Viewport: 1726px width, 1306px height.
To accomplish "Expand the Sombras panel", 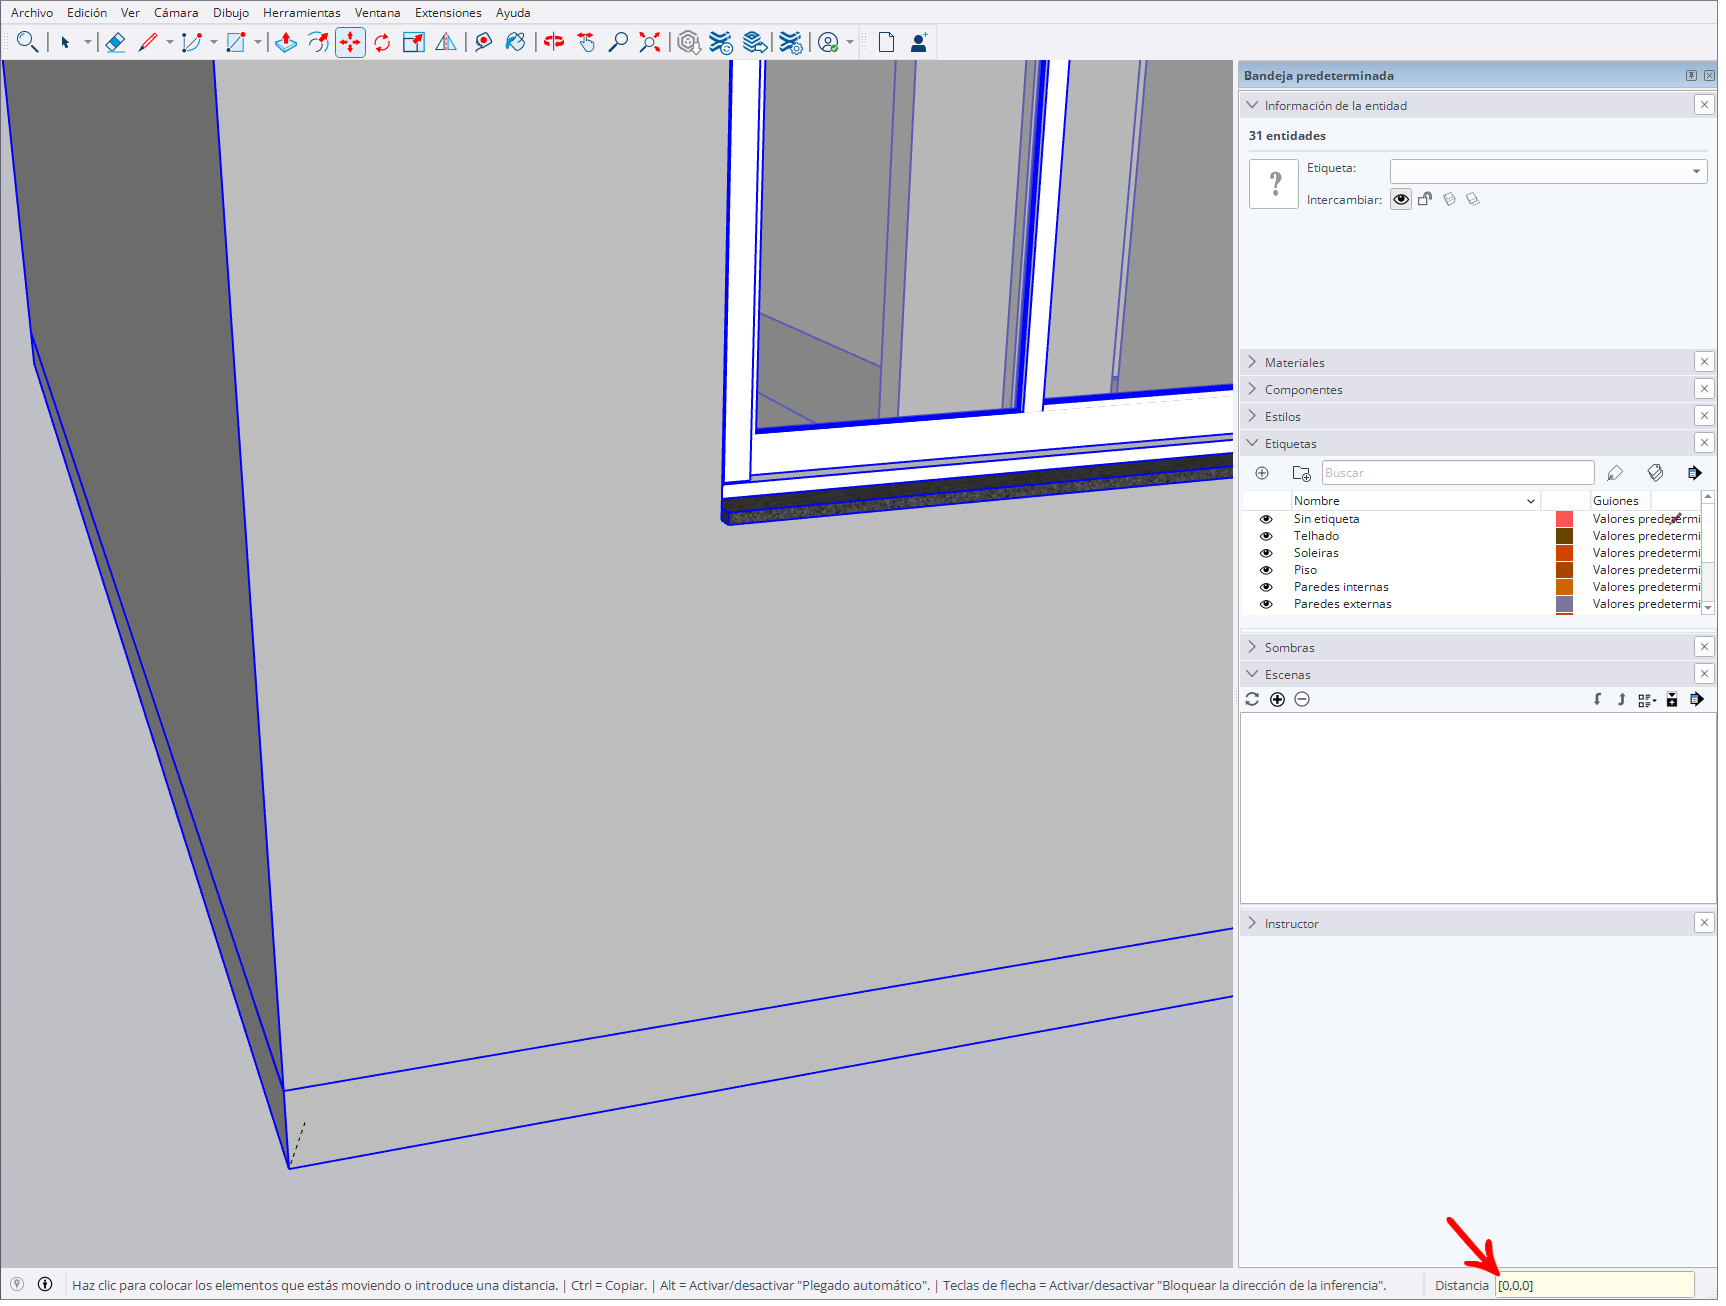I will click(x=1252, y=647).
